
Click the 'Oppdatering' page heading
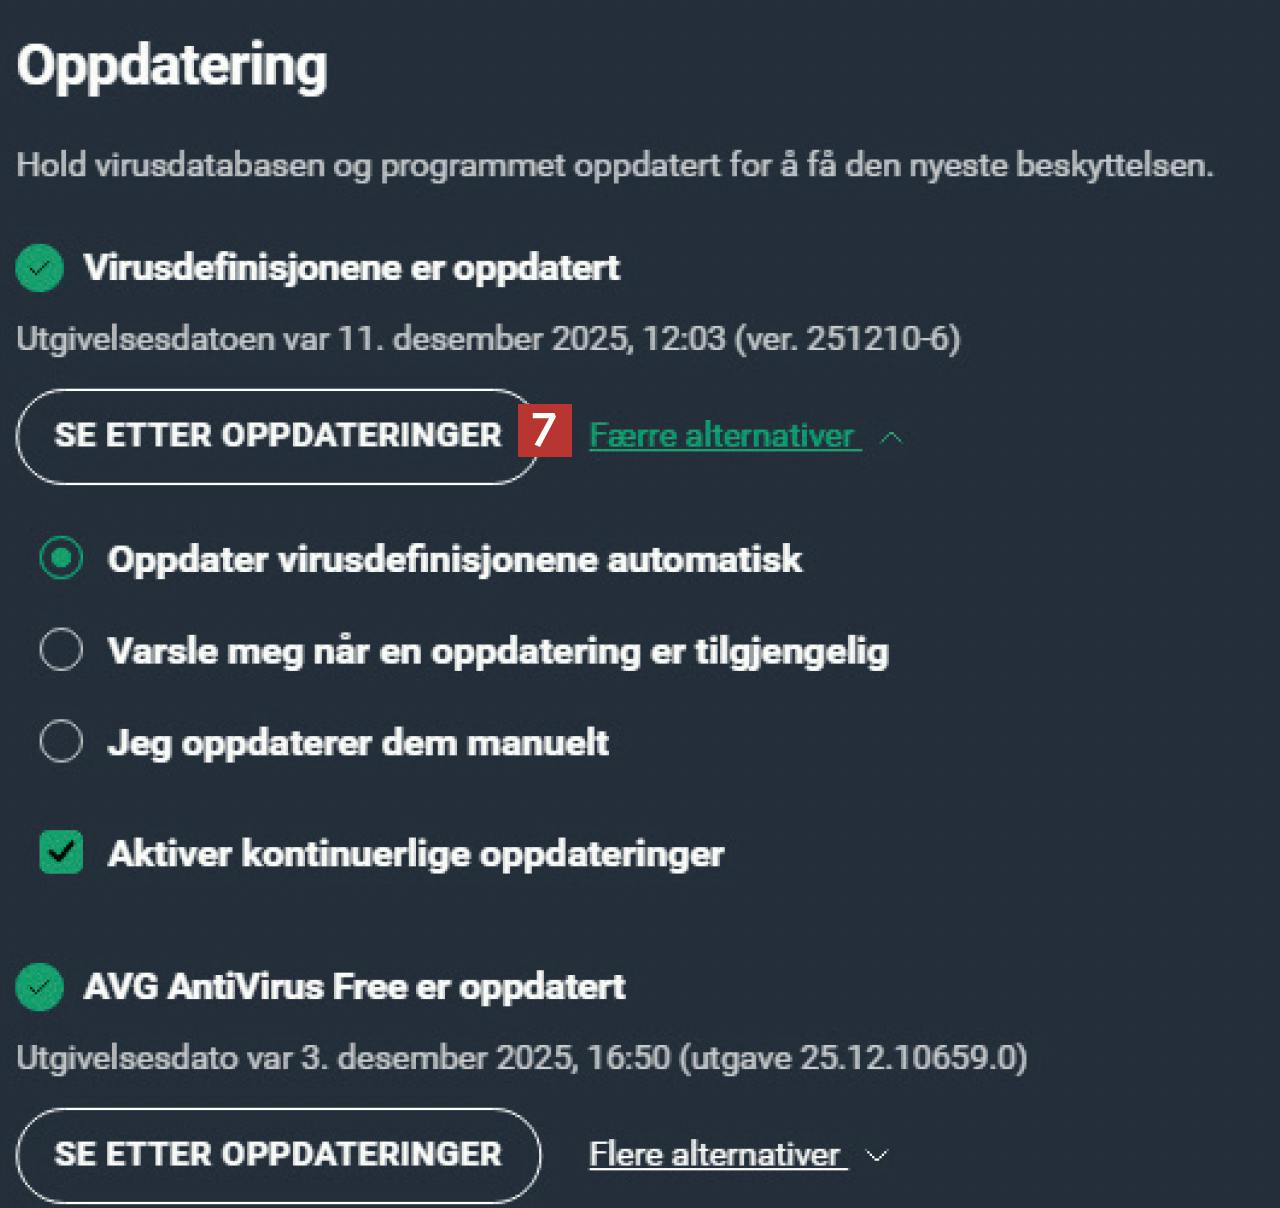point(172,66)
